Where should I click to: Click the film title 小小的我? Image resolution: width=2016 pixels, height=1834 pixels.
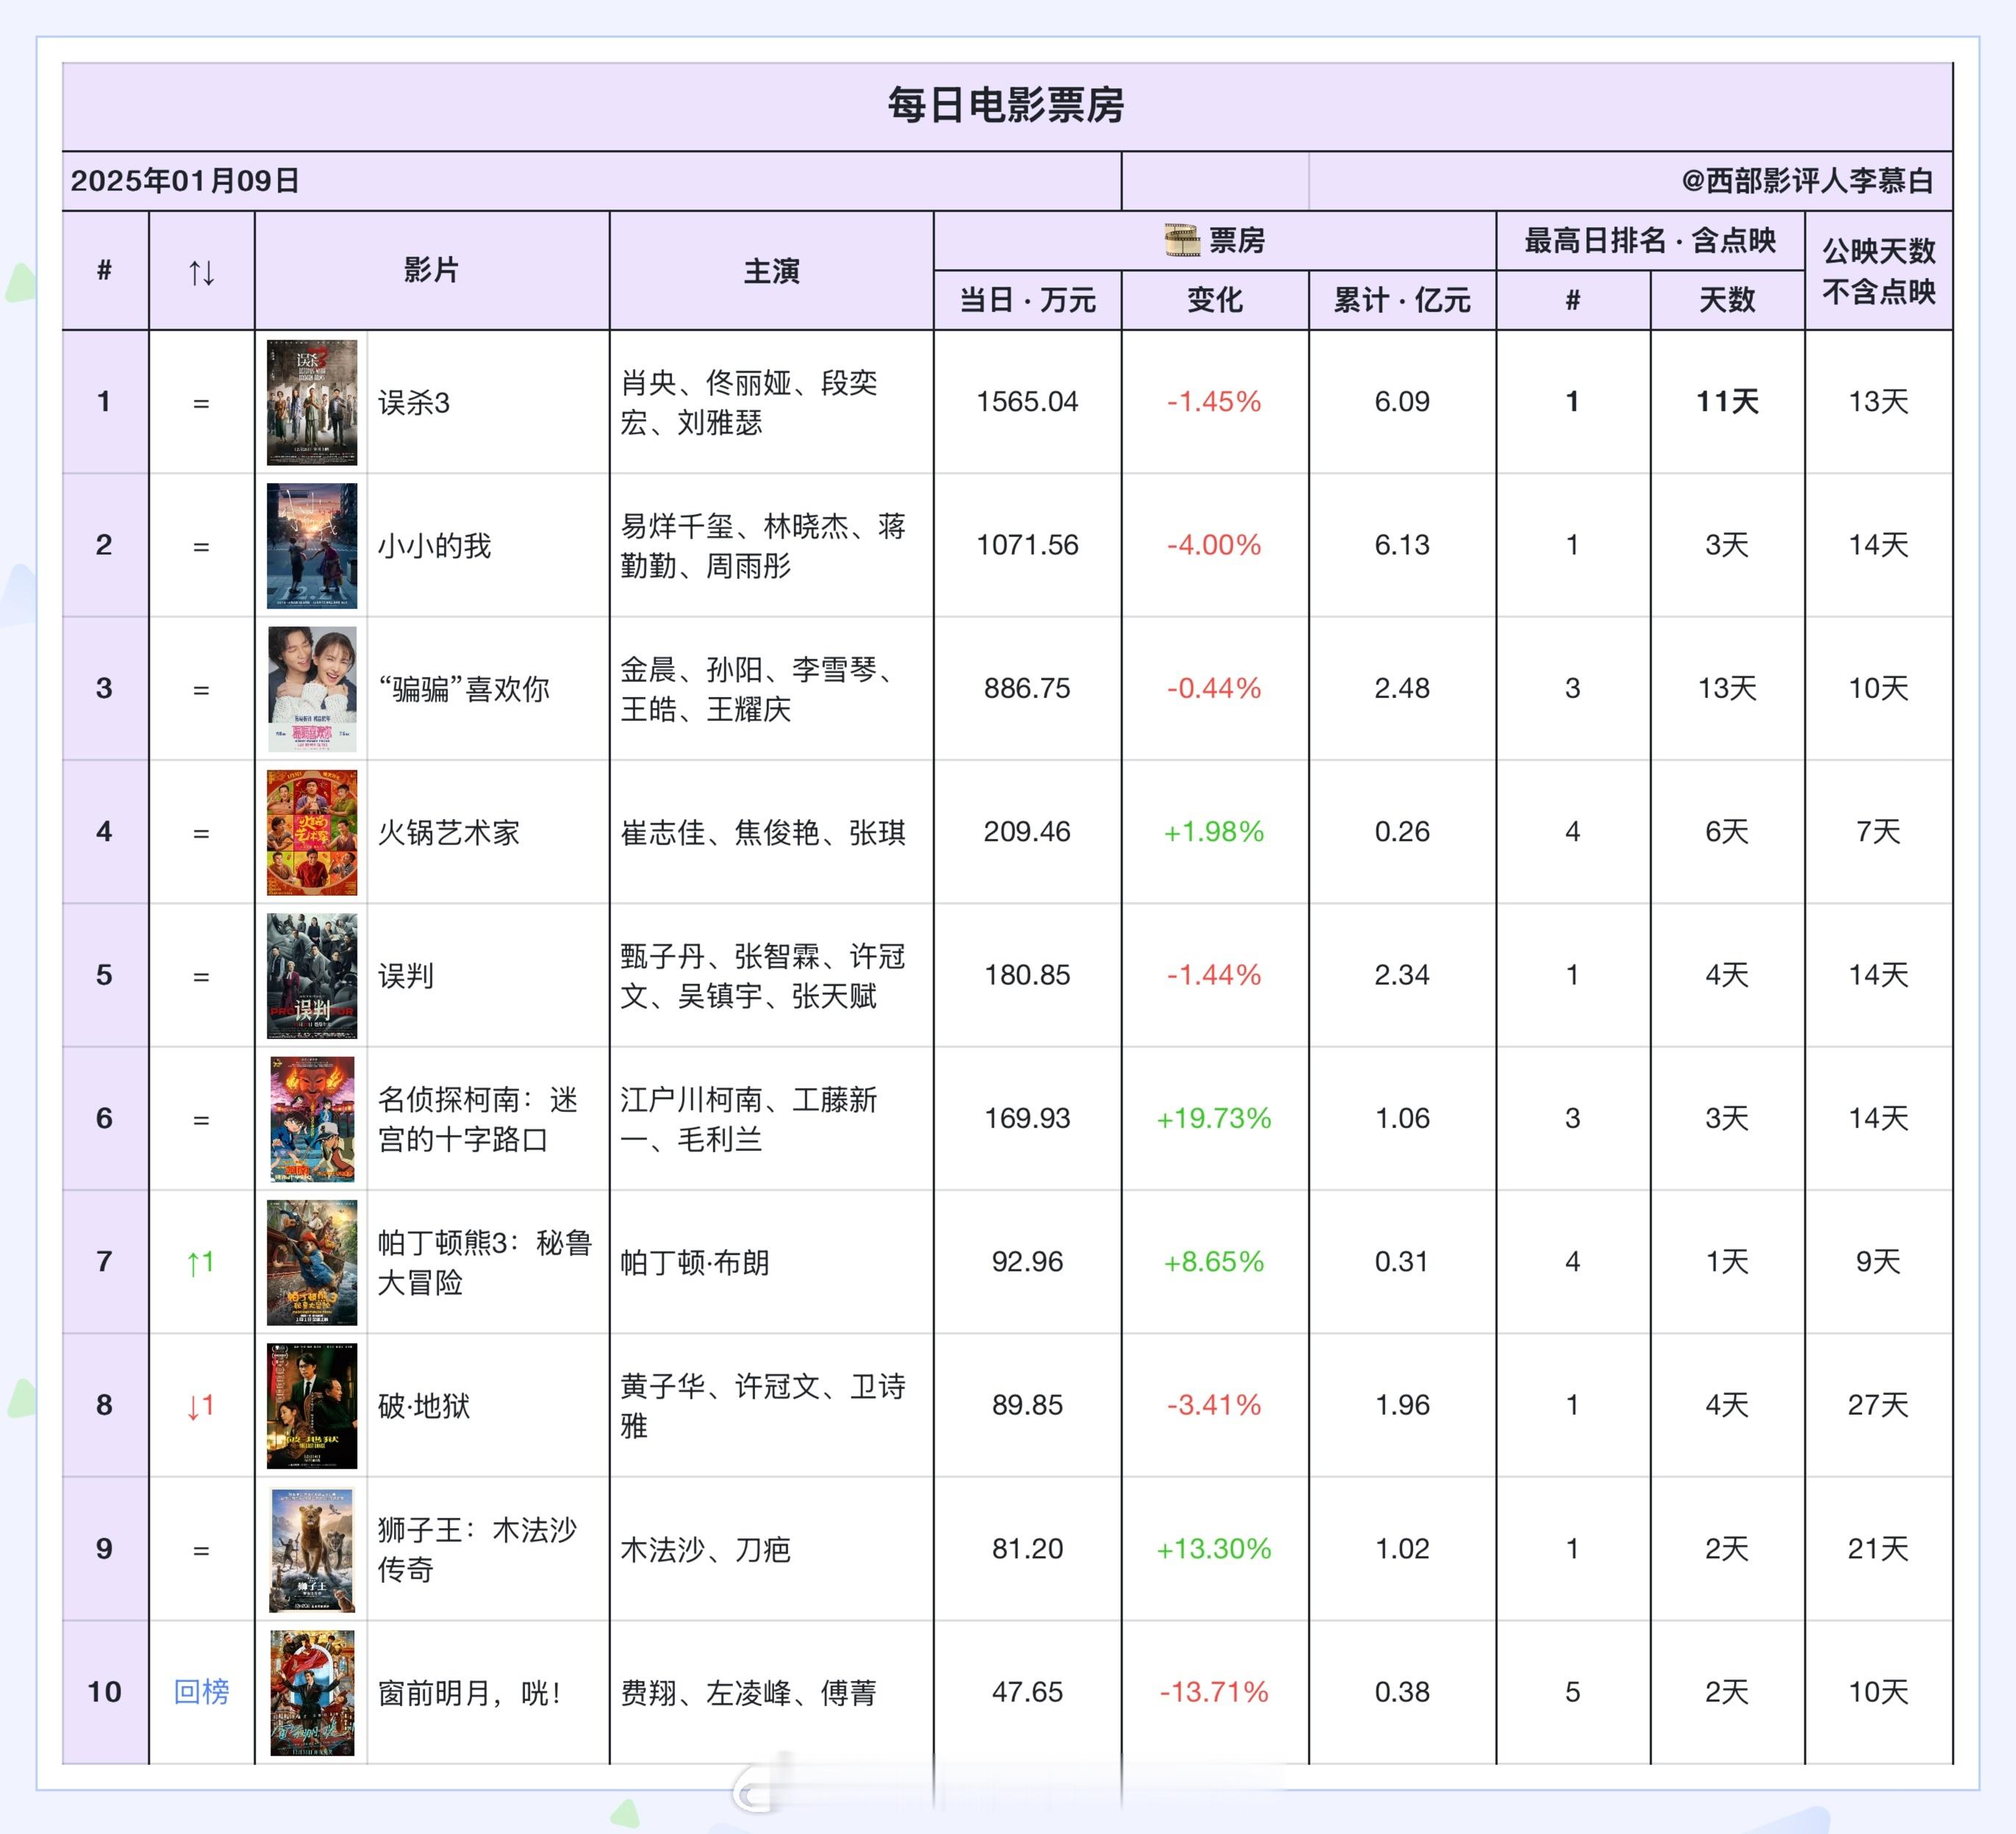pyautogui.click(x=434, y=546)
